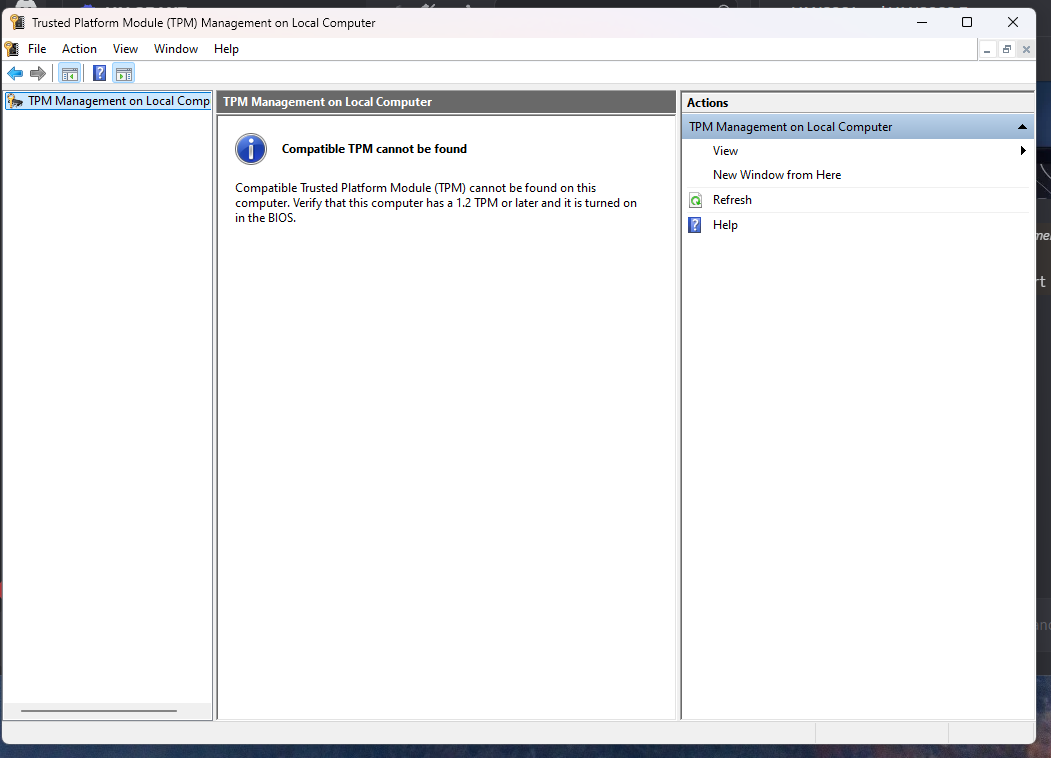Click the horizontal scrollbar in the tree pane

click(x=99, y=710)
